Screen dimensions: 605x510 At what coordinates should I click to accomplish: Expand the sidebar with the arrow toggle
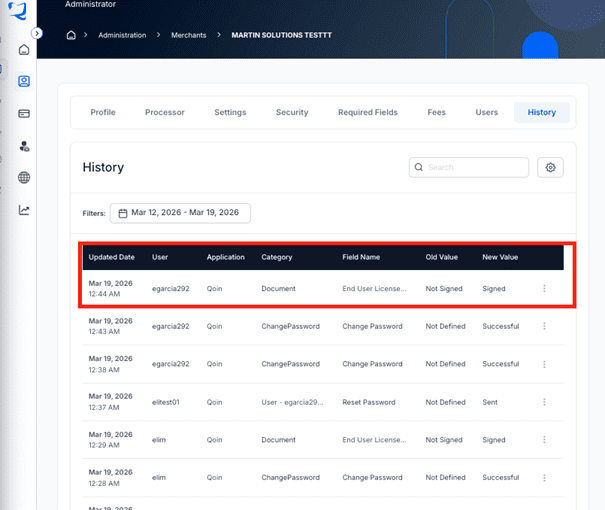(x=37, y=34)
